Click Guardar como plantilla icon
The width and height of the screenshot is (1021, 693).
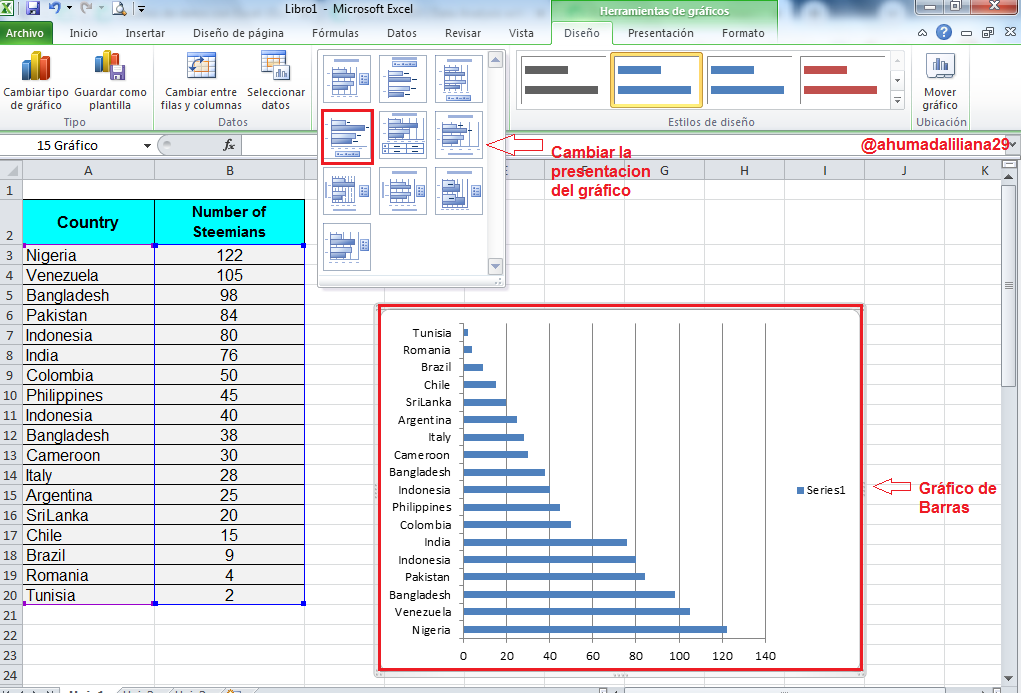[109, 66]
